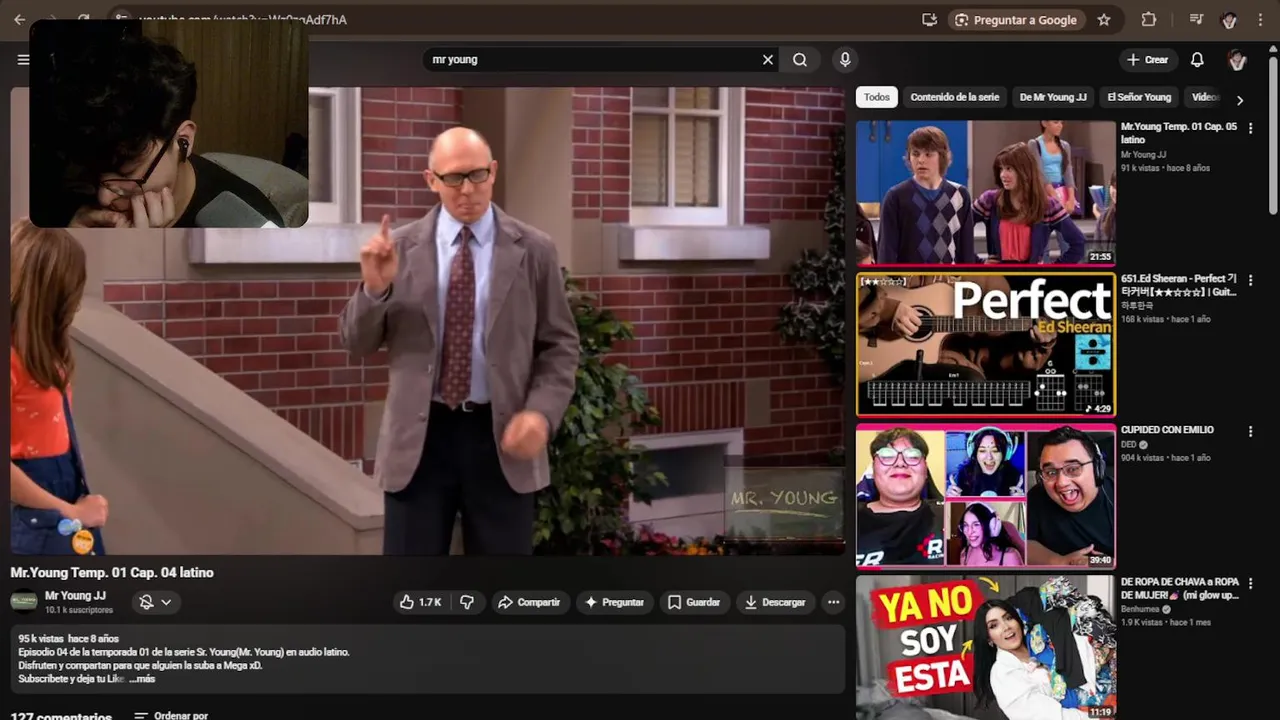
Task: Click the video title 'Mr.Young Temp. 01 Cap. 04 latino'
Action: point(112,573)
